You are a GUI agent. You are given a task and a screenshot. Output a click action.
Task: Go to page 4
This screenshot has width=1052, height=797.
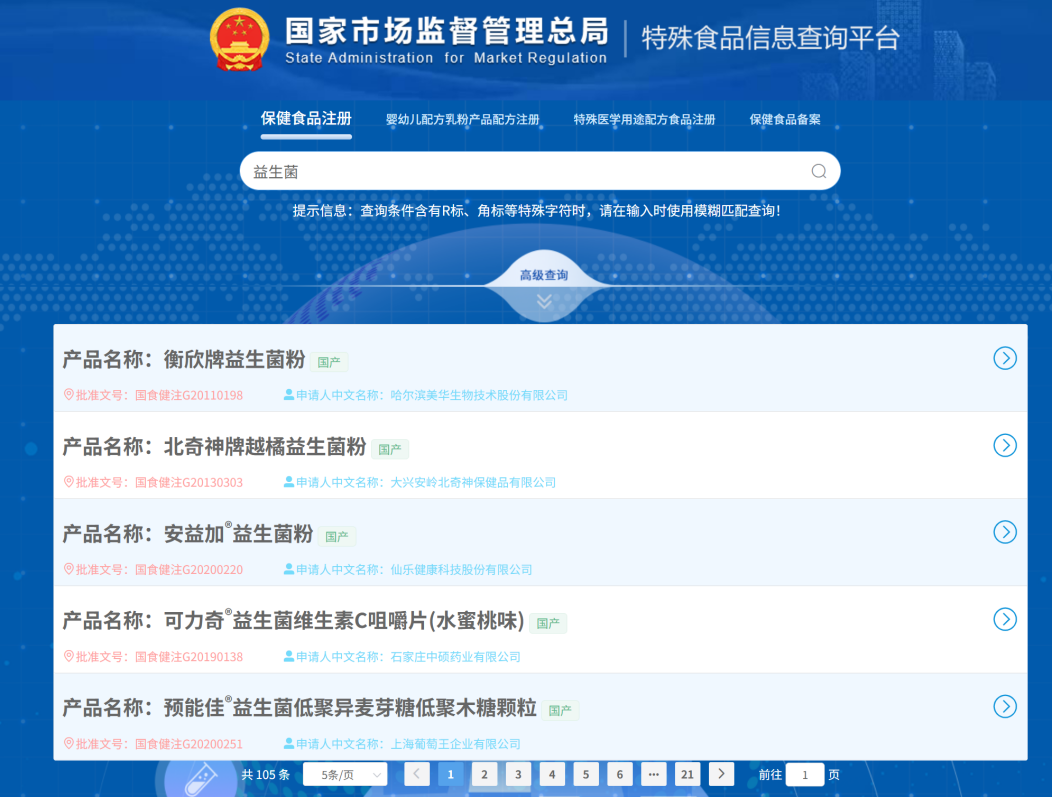(x=552, y=774)
